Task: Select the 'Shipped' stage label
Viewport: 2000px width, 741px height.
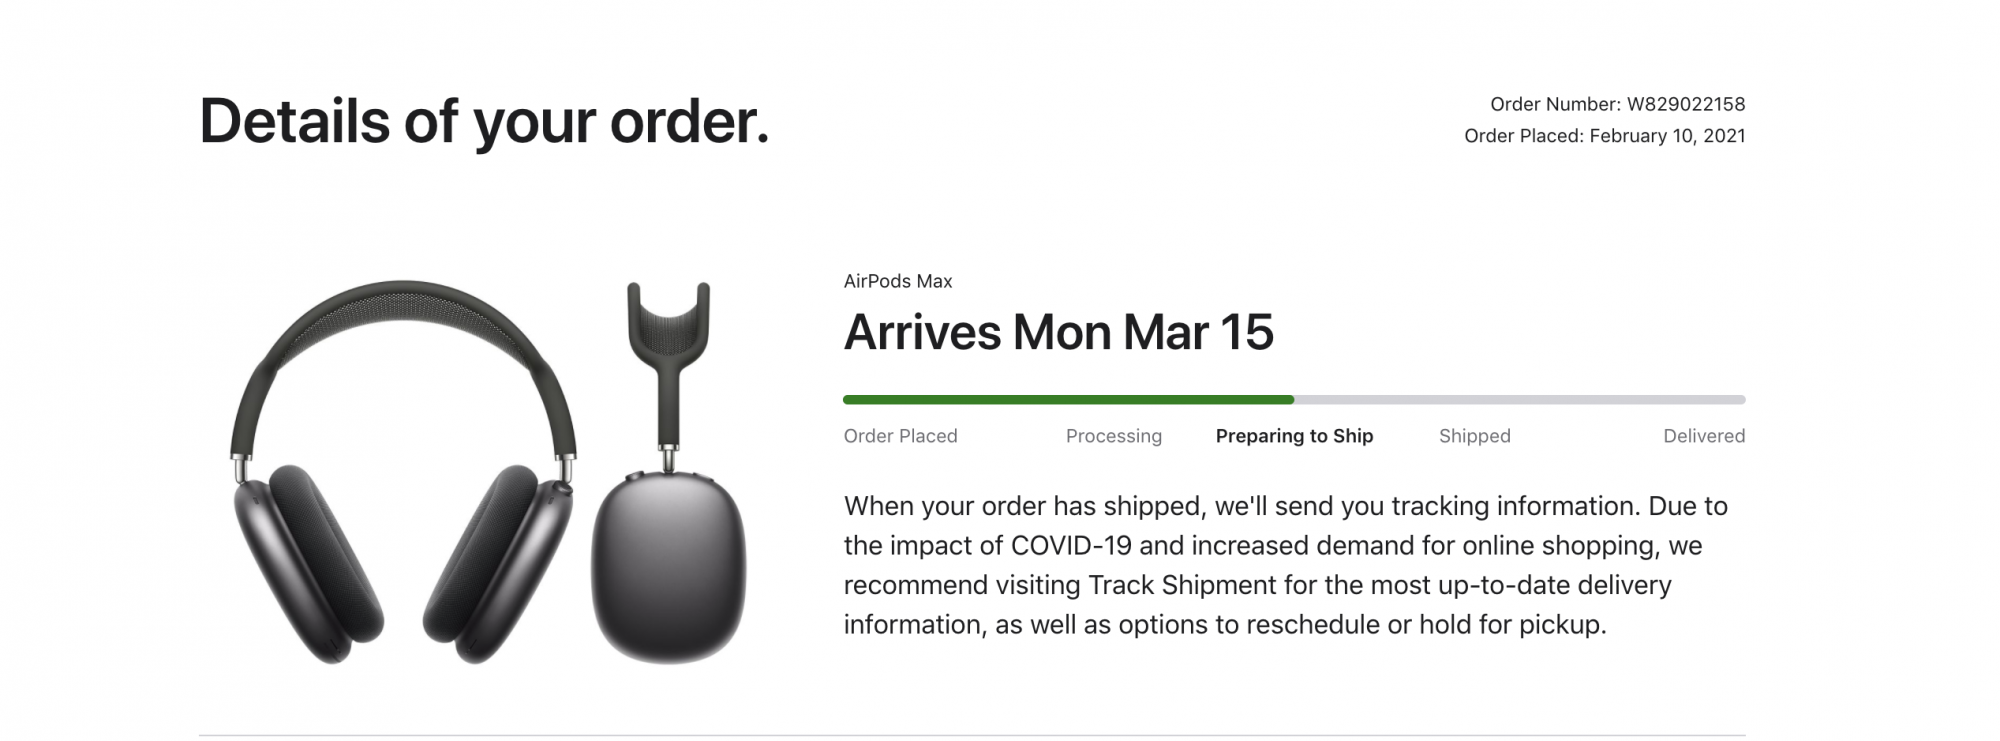Action: tap(1474, 436)
